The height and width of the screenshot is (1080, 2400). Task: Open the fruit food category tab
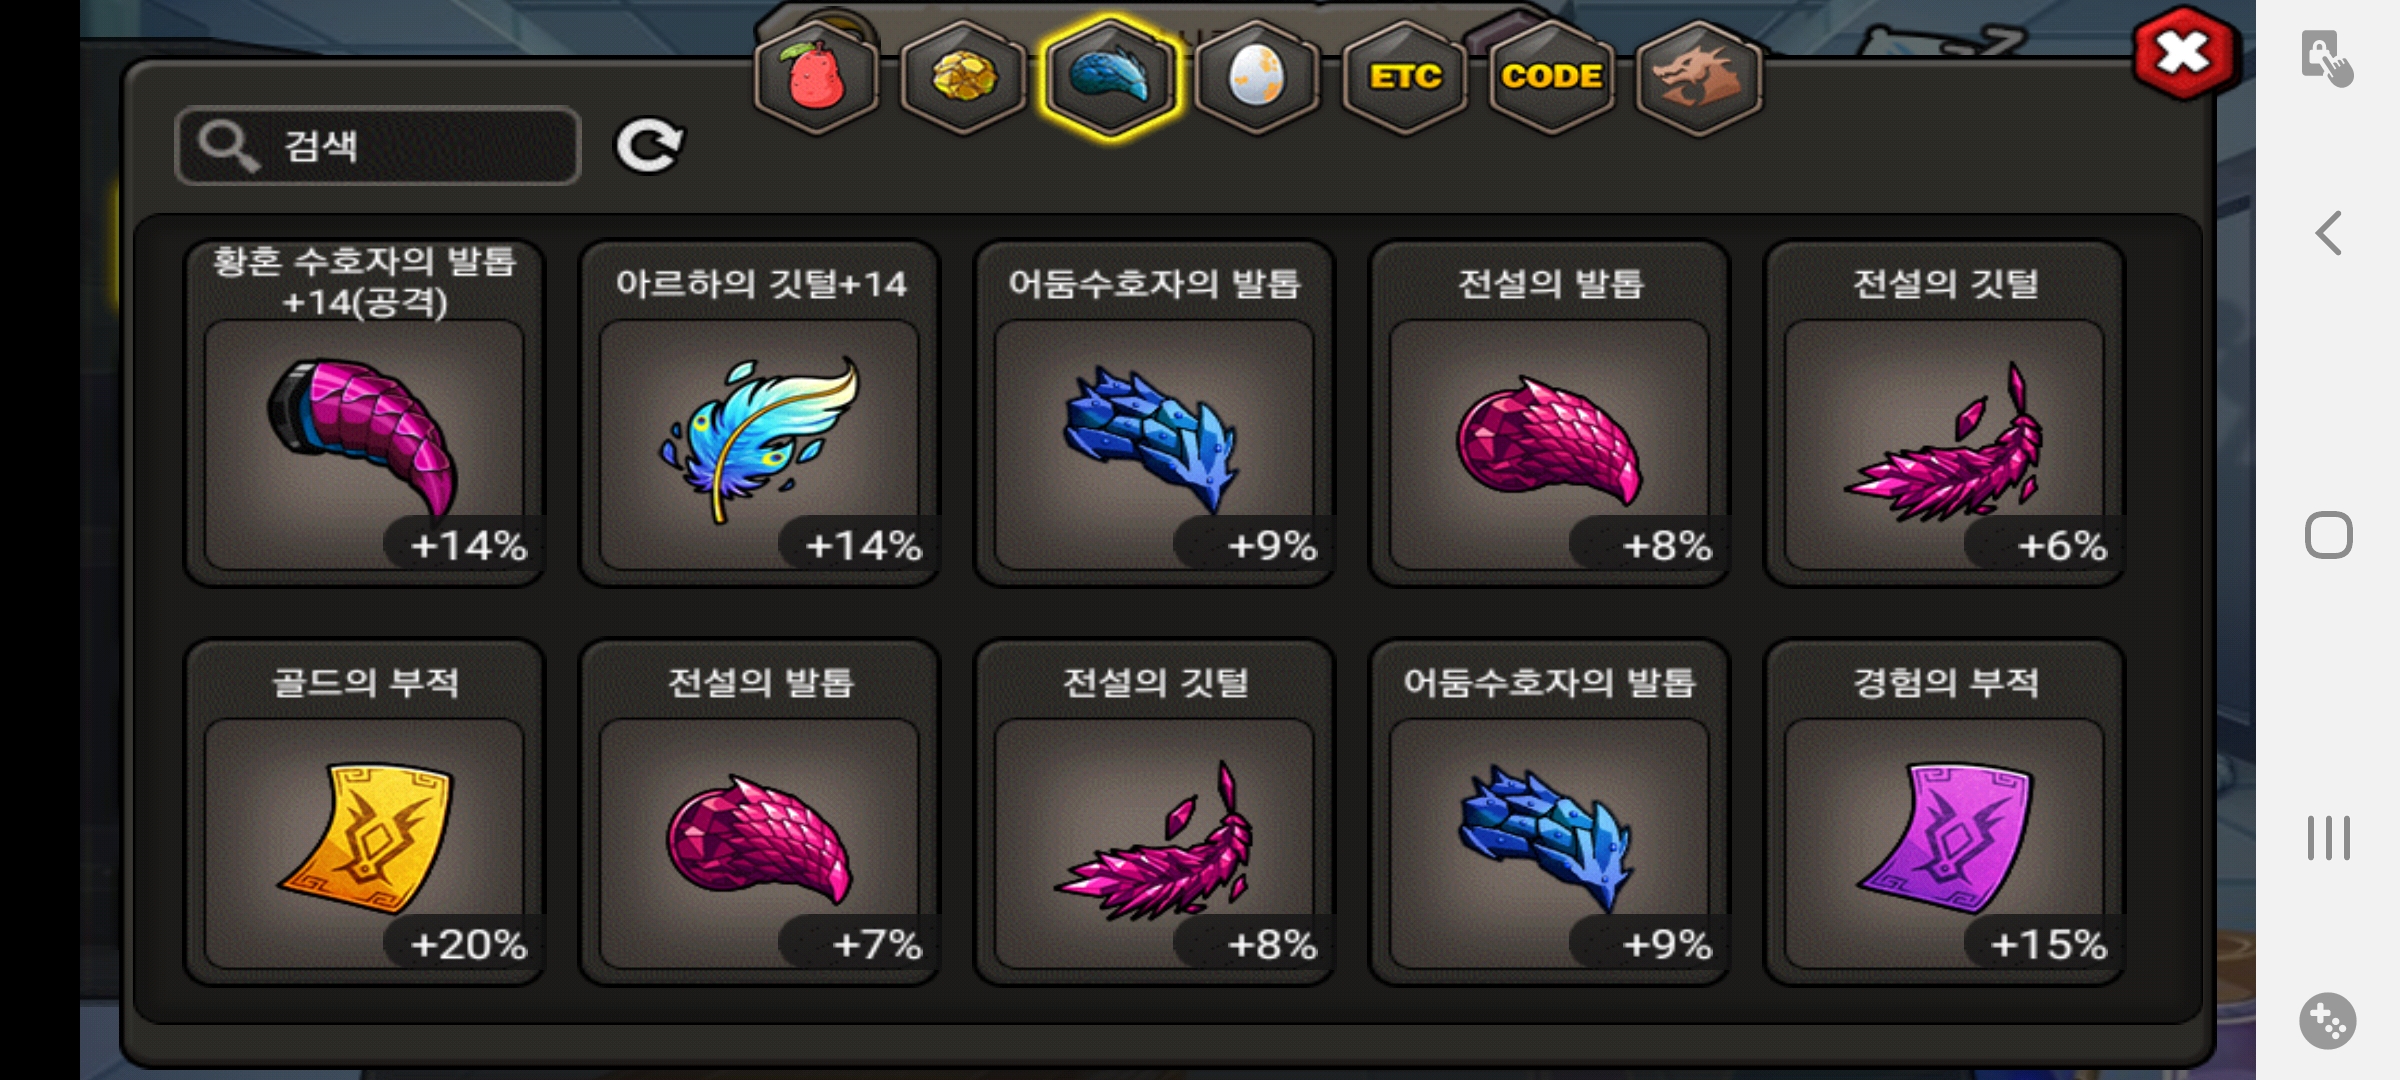click(816, 77)
